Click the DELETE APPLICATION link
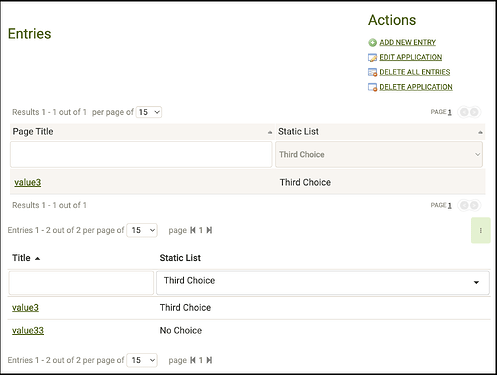Image resolution: width=497 pixels, height=375 pixels. [x=416, y=87]
